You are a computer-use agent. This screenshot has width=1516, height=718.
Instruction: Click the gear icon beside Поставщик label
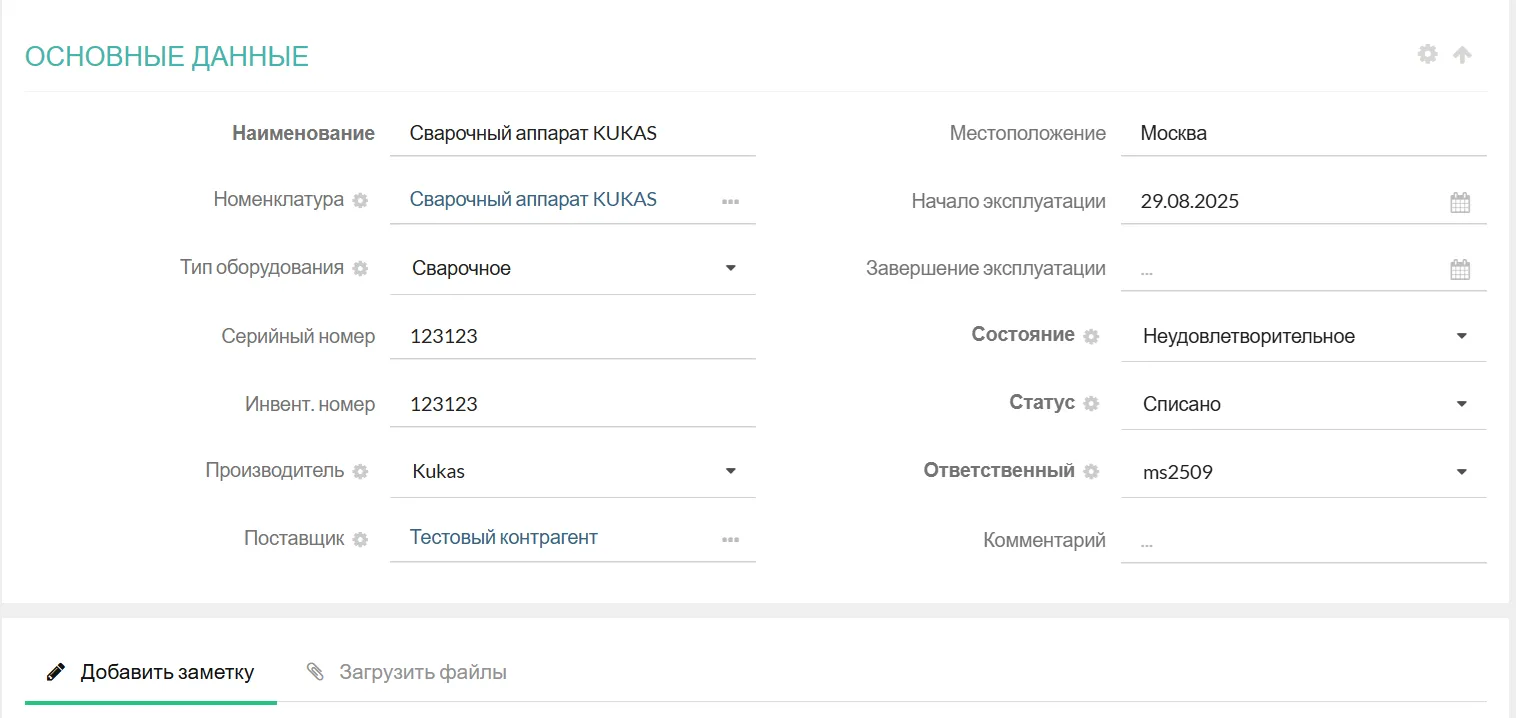click(x=360, y=540)
